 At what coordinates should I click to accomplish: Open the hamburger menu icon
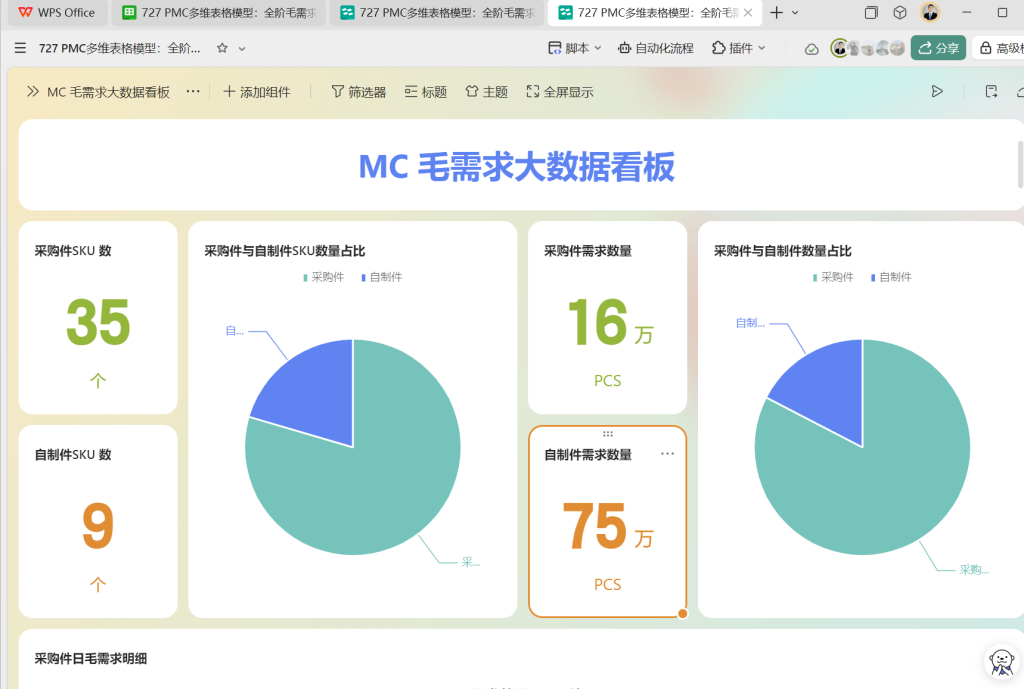point(20,48)
